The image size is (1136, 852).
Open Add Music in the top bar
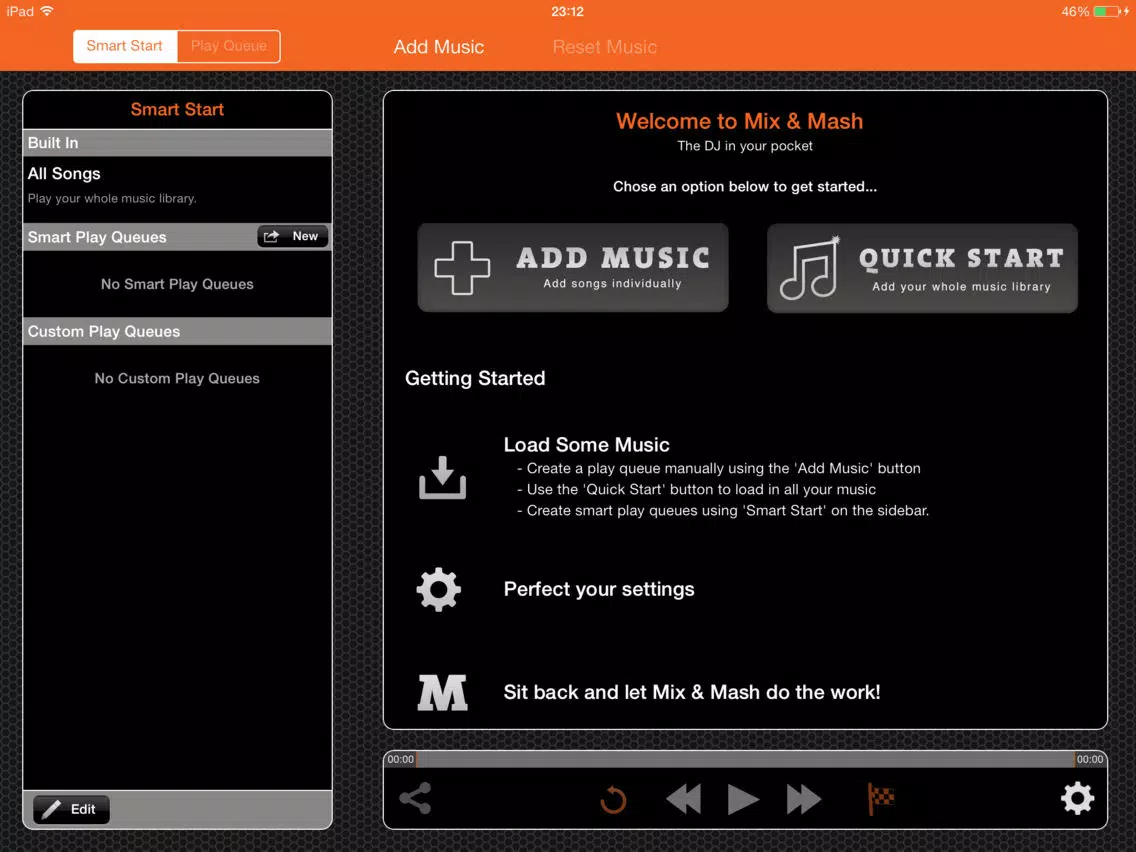tap(438, 47)
